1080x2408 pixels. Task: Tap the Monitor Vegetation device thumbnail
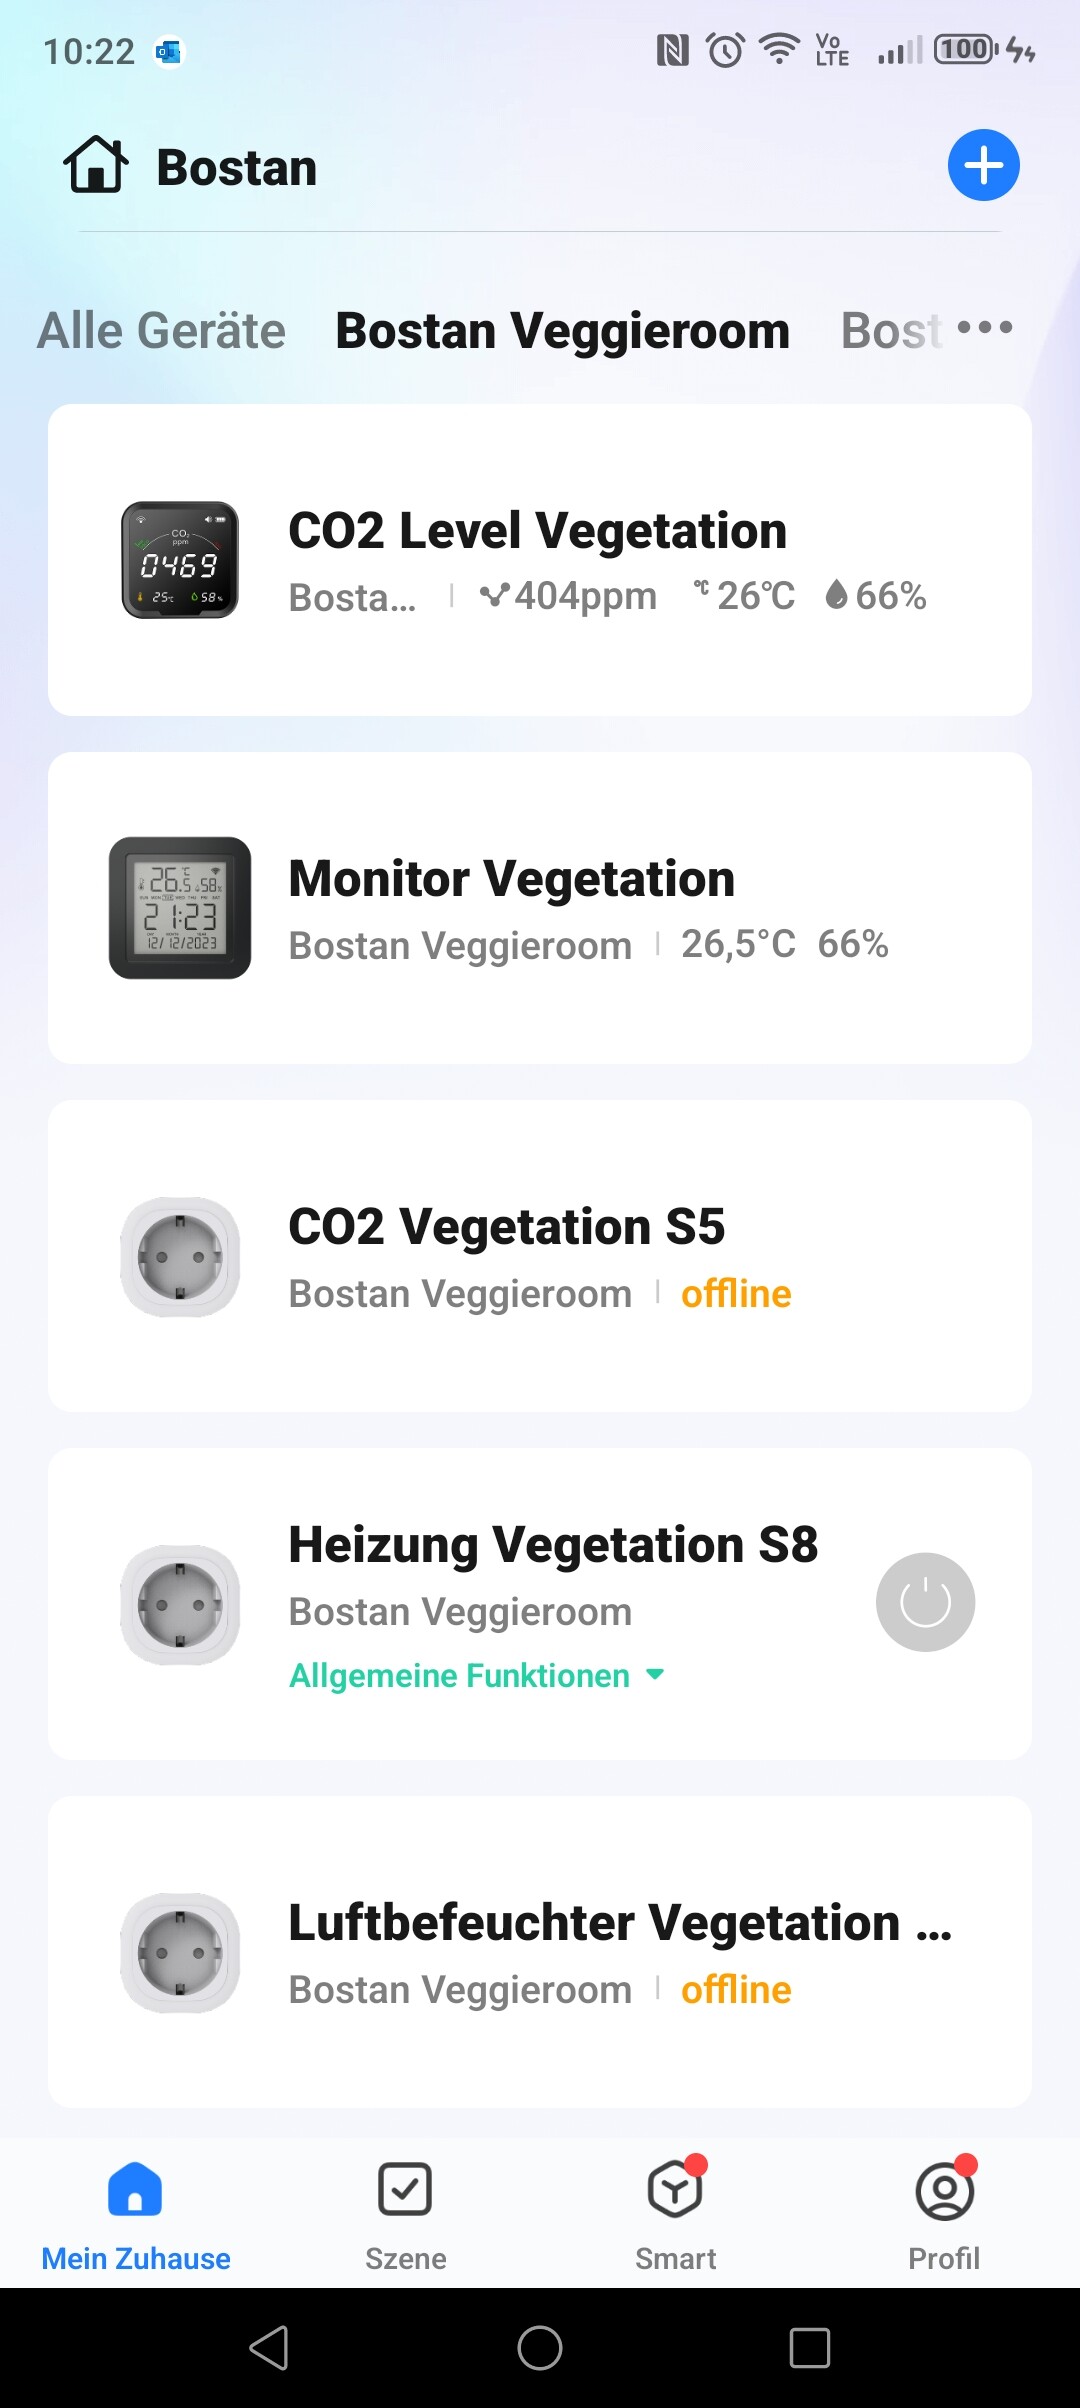[180, 908]
